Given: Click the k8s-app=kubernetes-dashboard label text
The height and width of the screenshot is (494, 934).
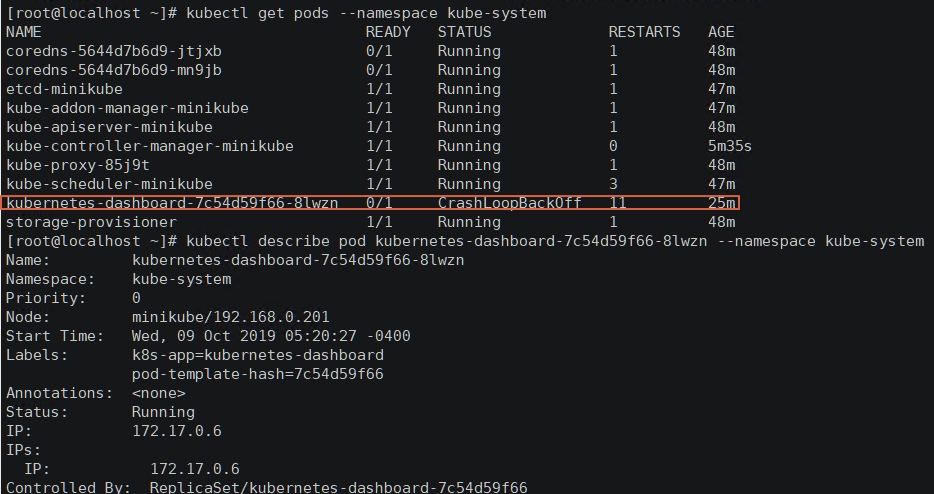Looking at the screenshot, I should [258, 355].
